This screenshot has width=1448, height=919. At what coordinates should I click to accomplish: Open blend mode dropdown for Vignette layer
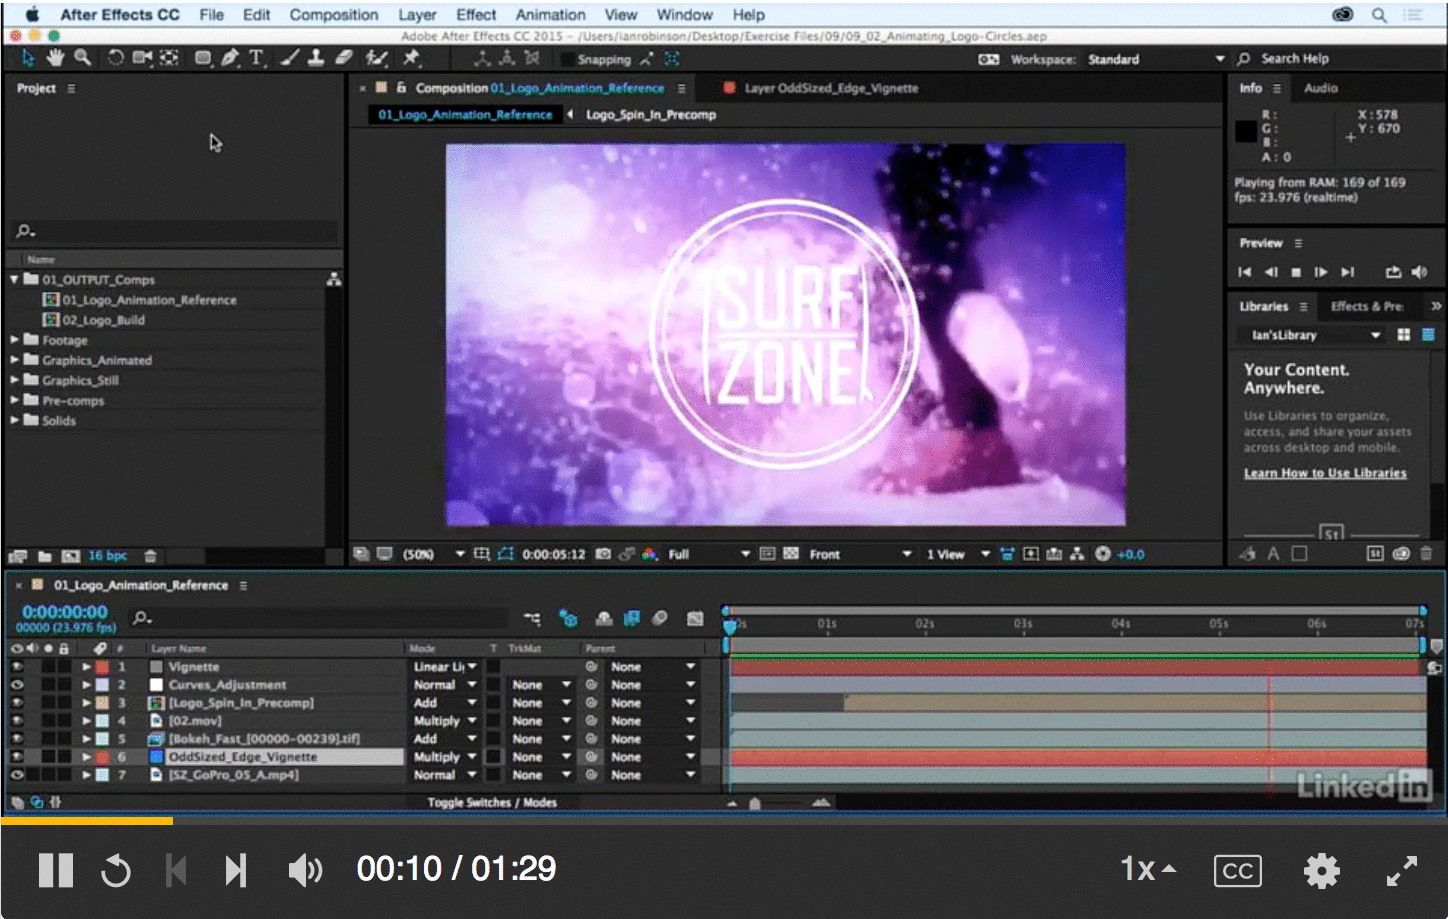point(445,667)
